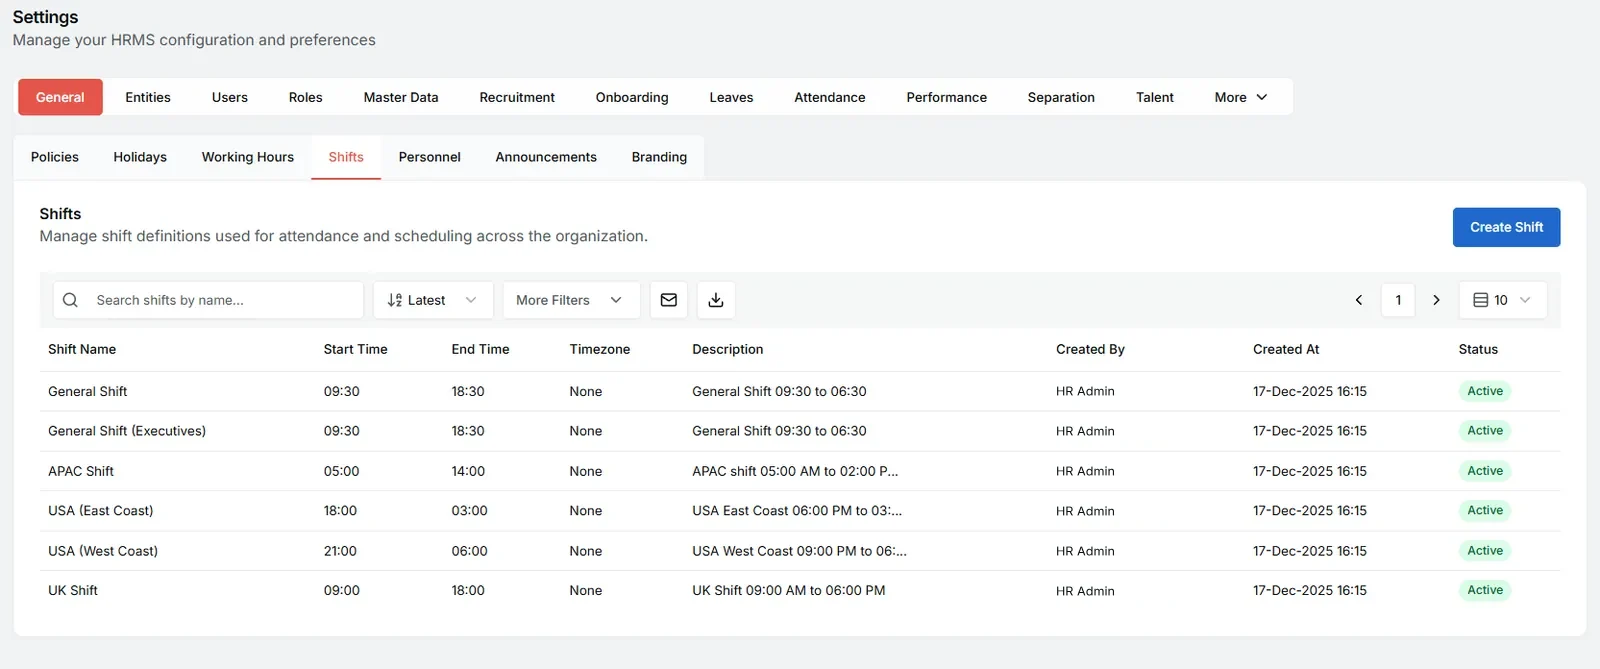
Task: Click the email envelope icon button
Action: (669, 300)
